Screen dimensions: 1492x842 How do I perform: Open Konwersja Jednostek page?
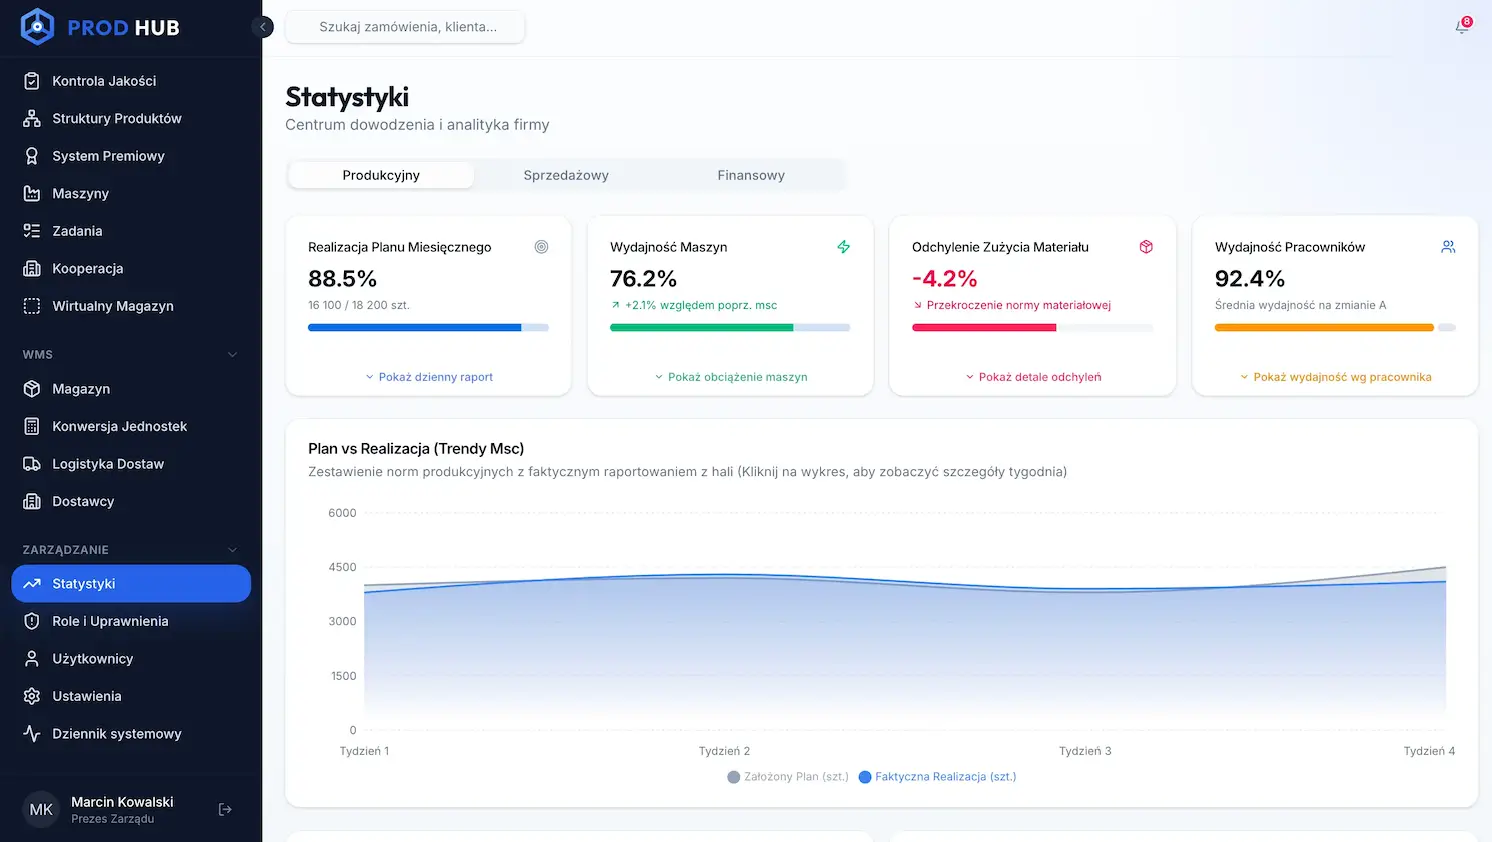coord(131,426)
